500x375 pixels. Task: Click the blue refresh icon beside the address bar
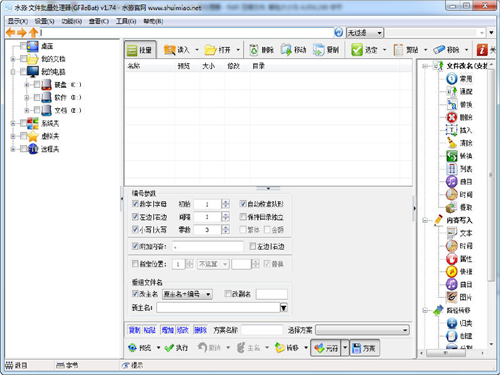click(x=338, y=32)
